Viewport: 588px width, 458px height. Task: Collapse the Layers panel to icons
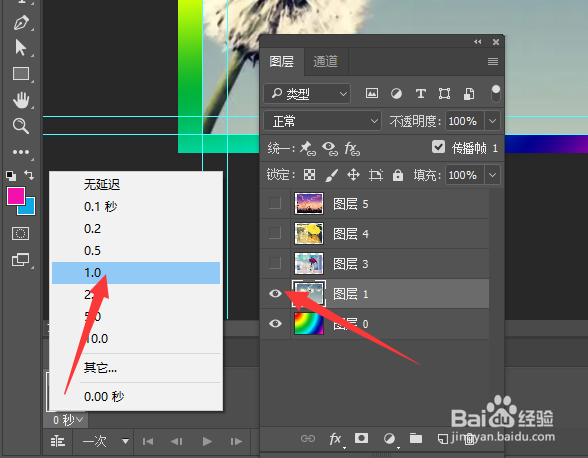(477, 42)
